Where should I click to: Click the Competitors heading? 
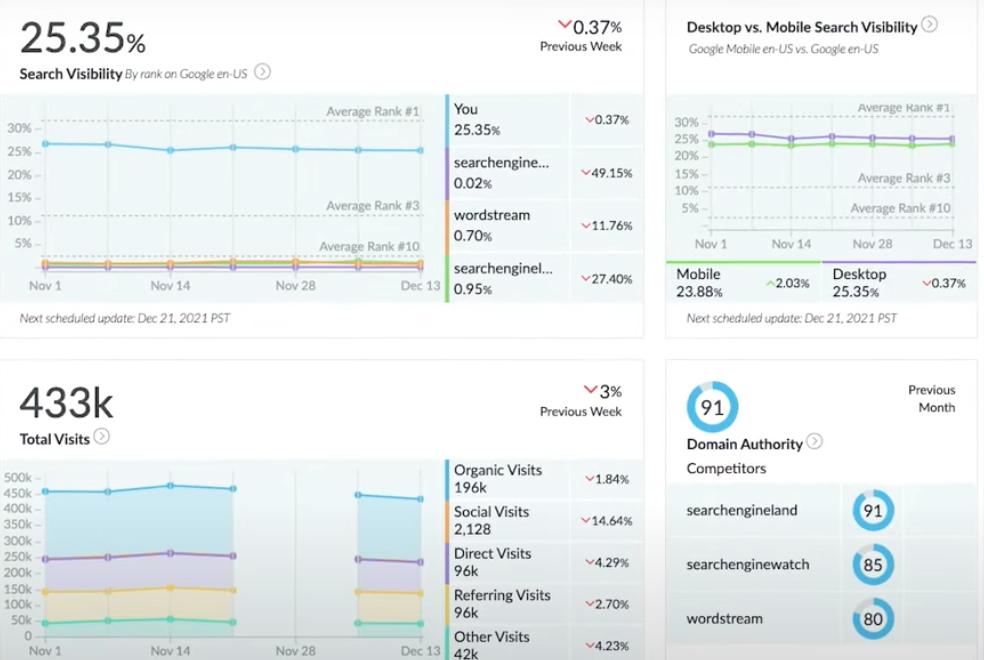pyautogui.click(x=726, y=469)
